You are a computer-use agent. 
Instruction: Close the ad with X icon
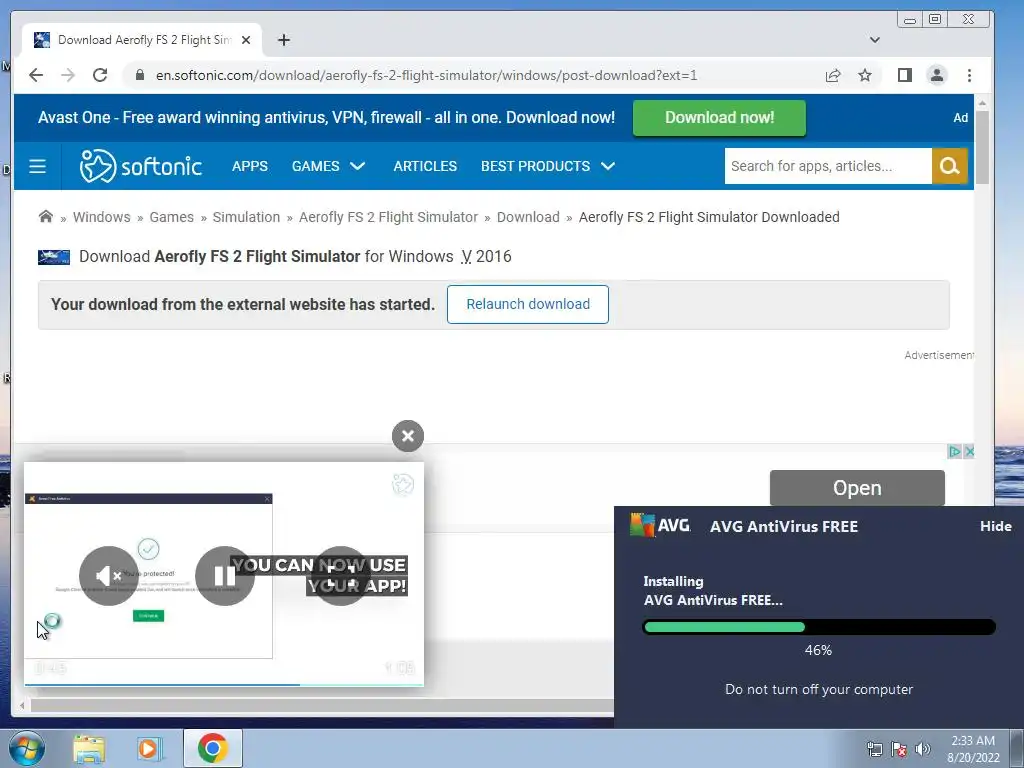[x=969, y=451]
